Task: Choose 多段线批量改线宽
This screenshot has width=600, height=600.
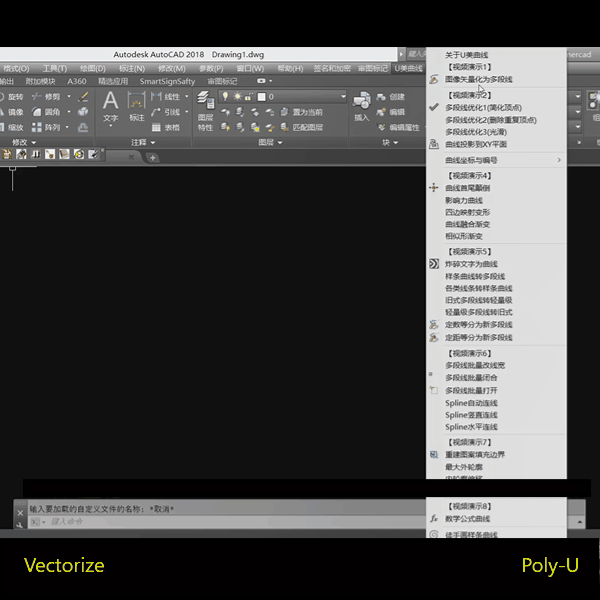Action: (x=475, y=365)
